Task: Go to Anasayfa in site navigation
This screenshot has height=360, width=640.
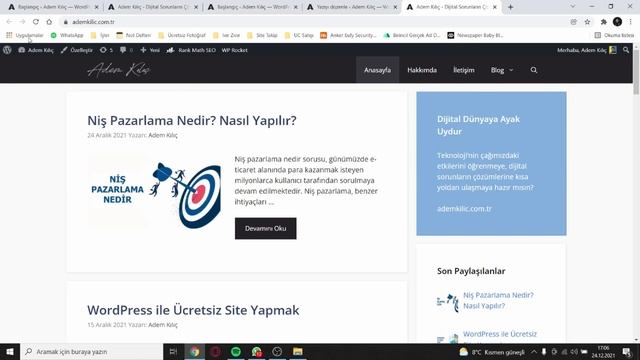Action: coord(377,70)
